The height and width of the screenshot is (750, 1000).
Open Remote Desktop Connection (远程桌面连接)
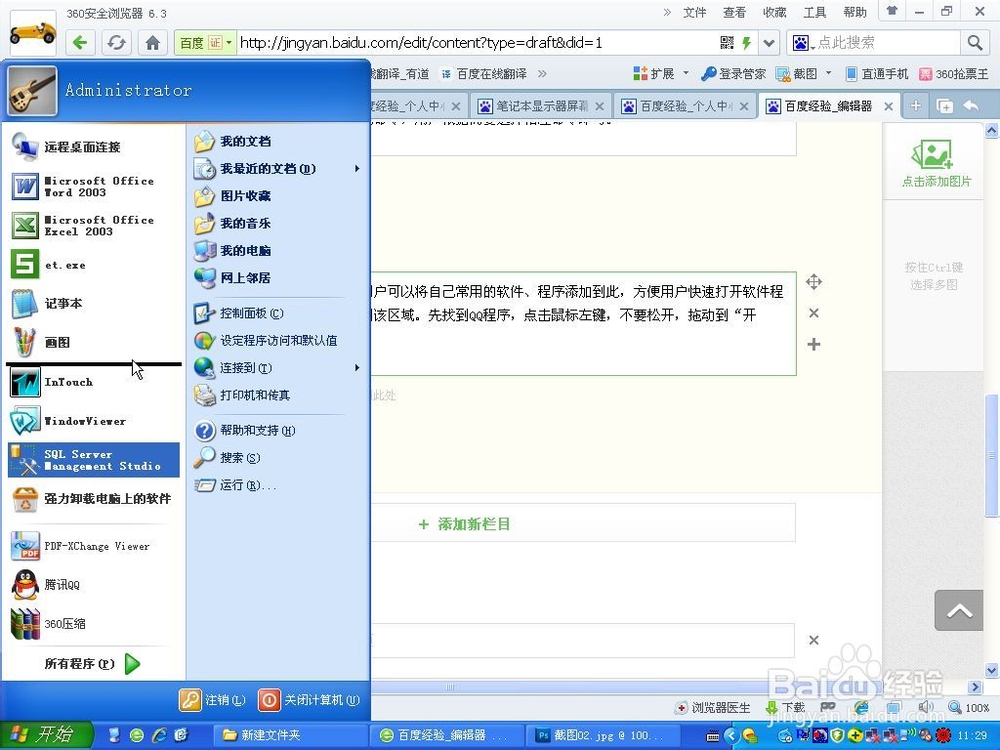click(94, 147)
